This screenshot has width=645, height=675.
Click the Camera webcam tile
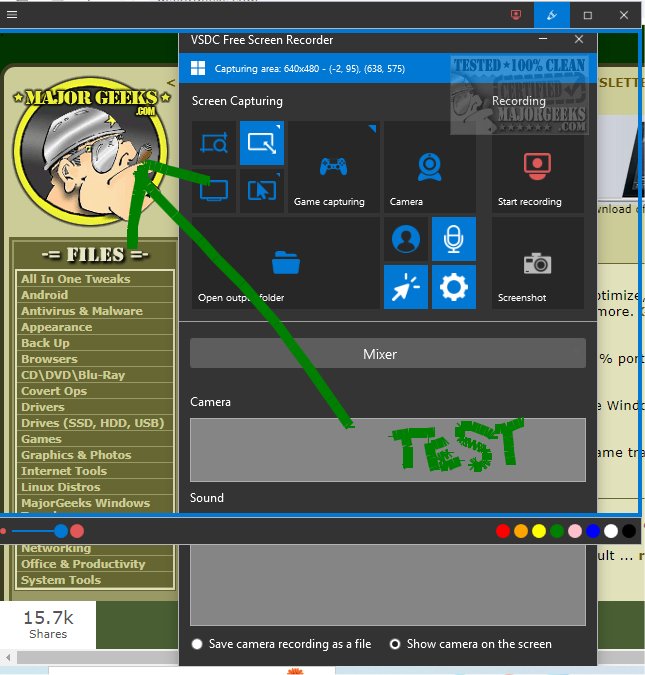[x=430, y=167]
